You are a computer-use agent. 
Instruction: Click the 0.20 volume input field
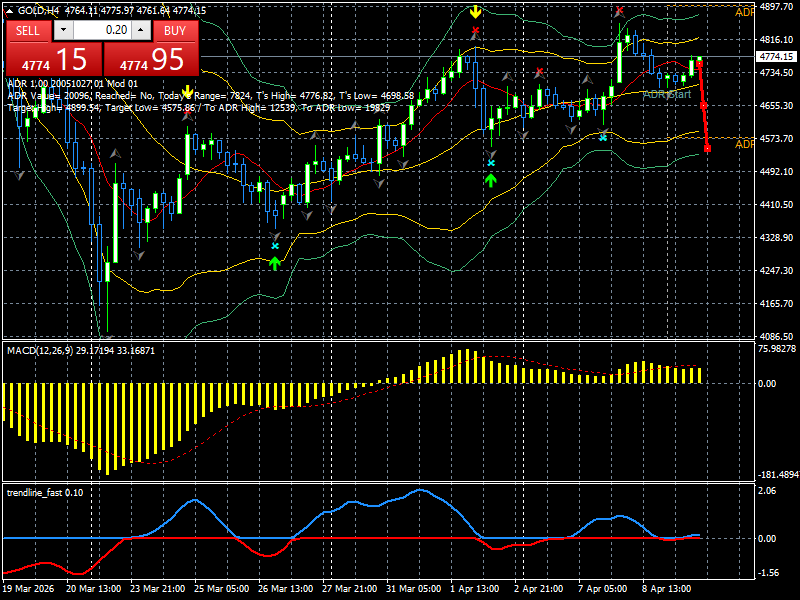(x=102, y=30)
